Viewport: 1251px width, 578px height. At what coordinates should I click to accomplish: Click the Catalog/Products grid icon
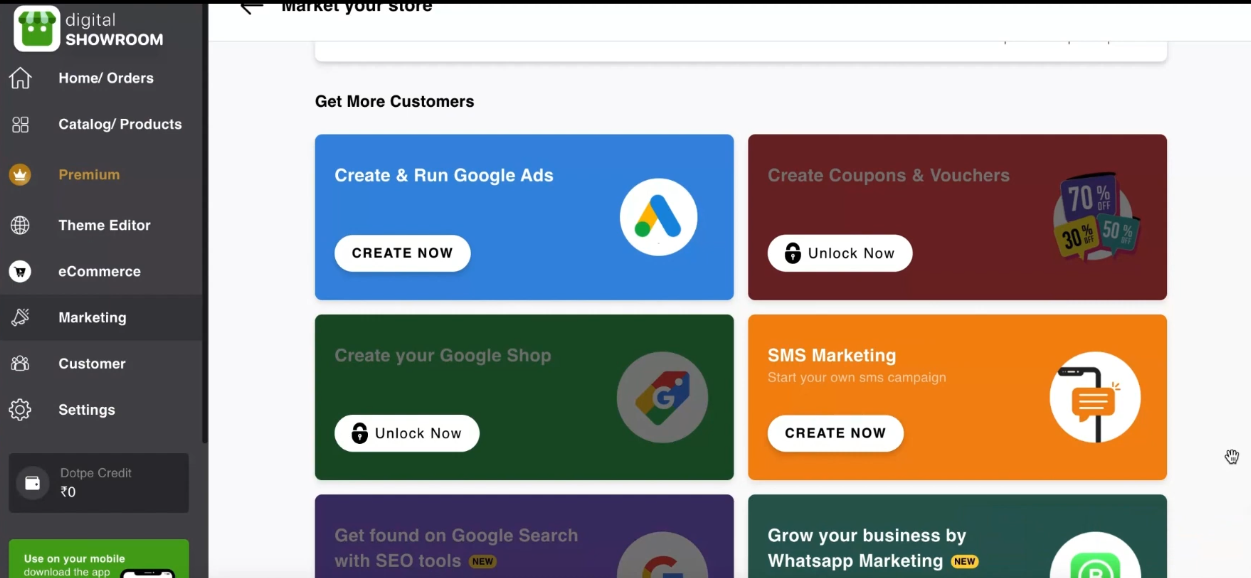(20, 125)
